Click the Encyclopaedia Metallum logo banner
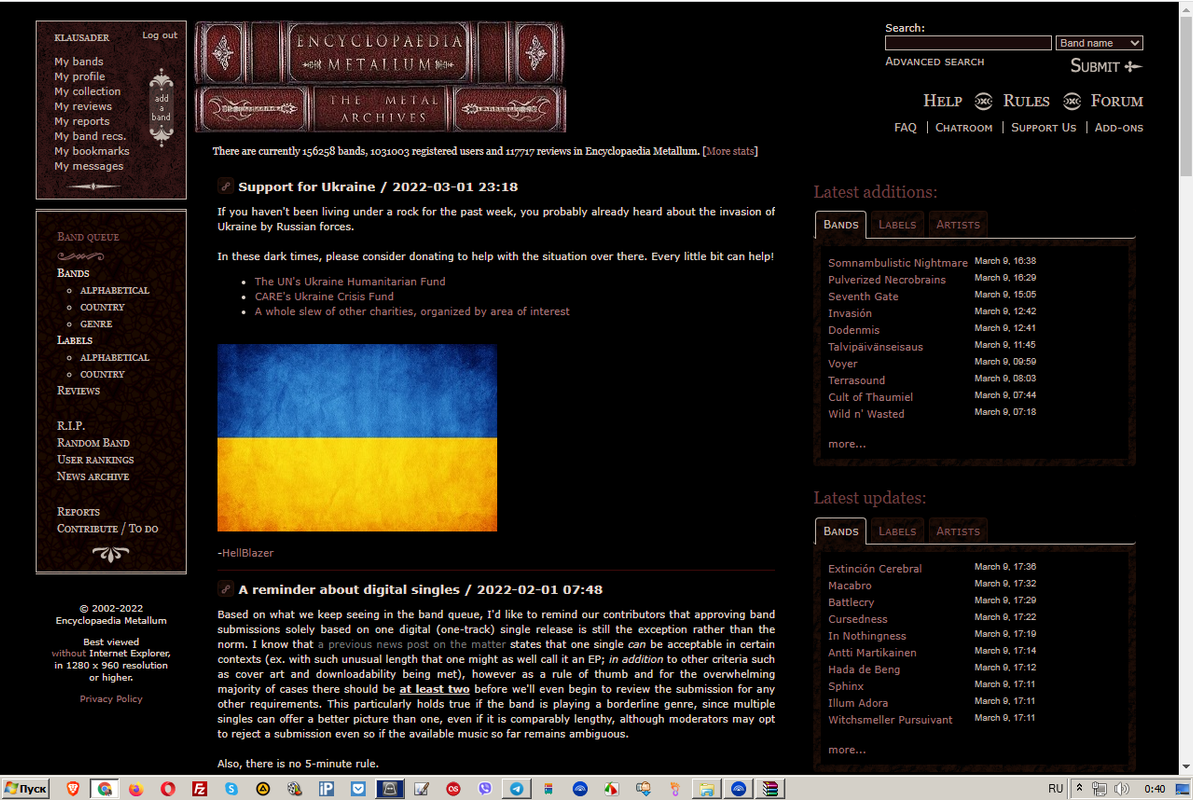 pos(380,77)
